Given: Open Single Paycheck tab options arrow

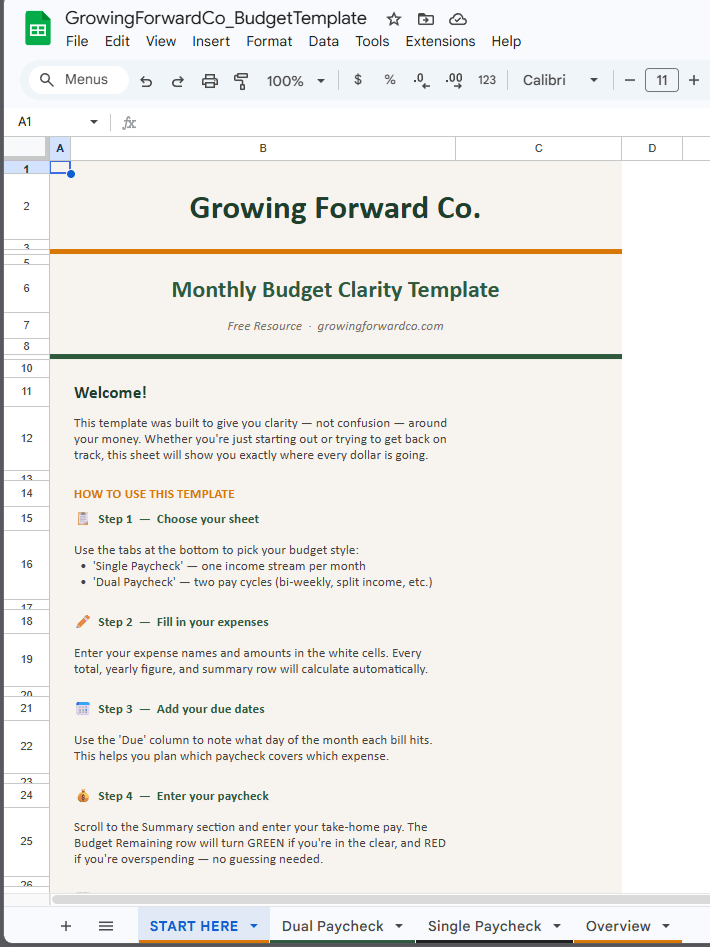Looking at the screenshot, I should pos(557,926).
